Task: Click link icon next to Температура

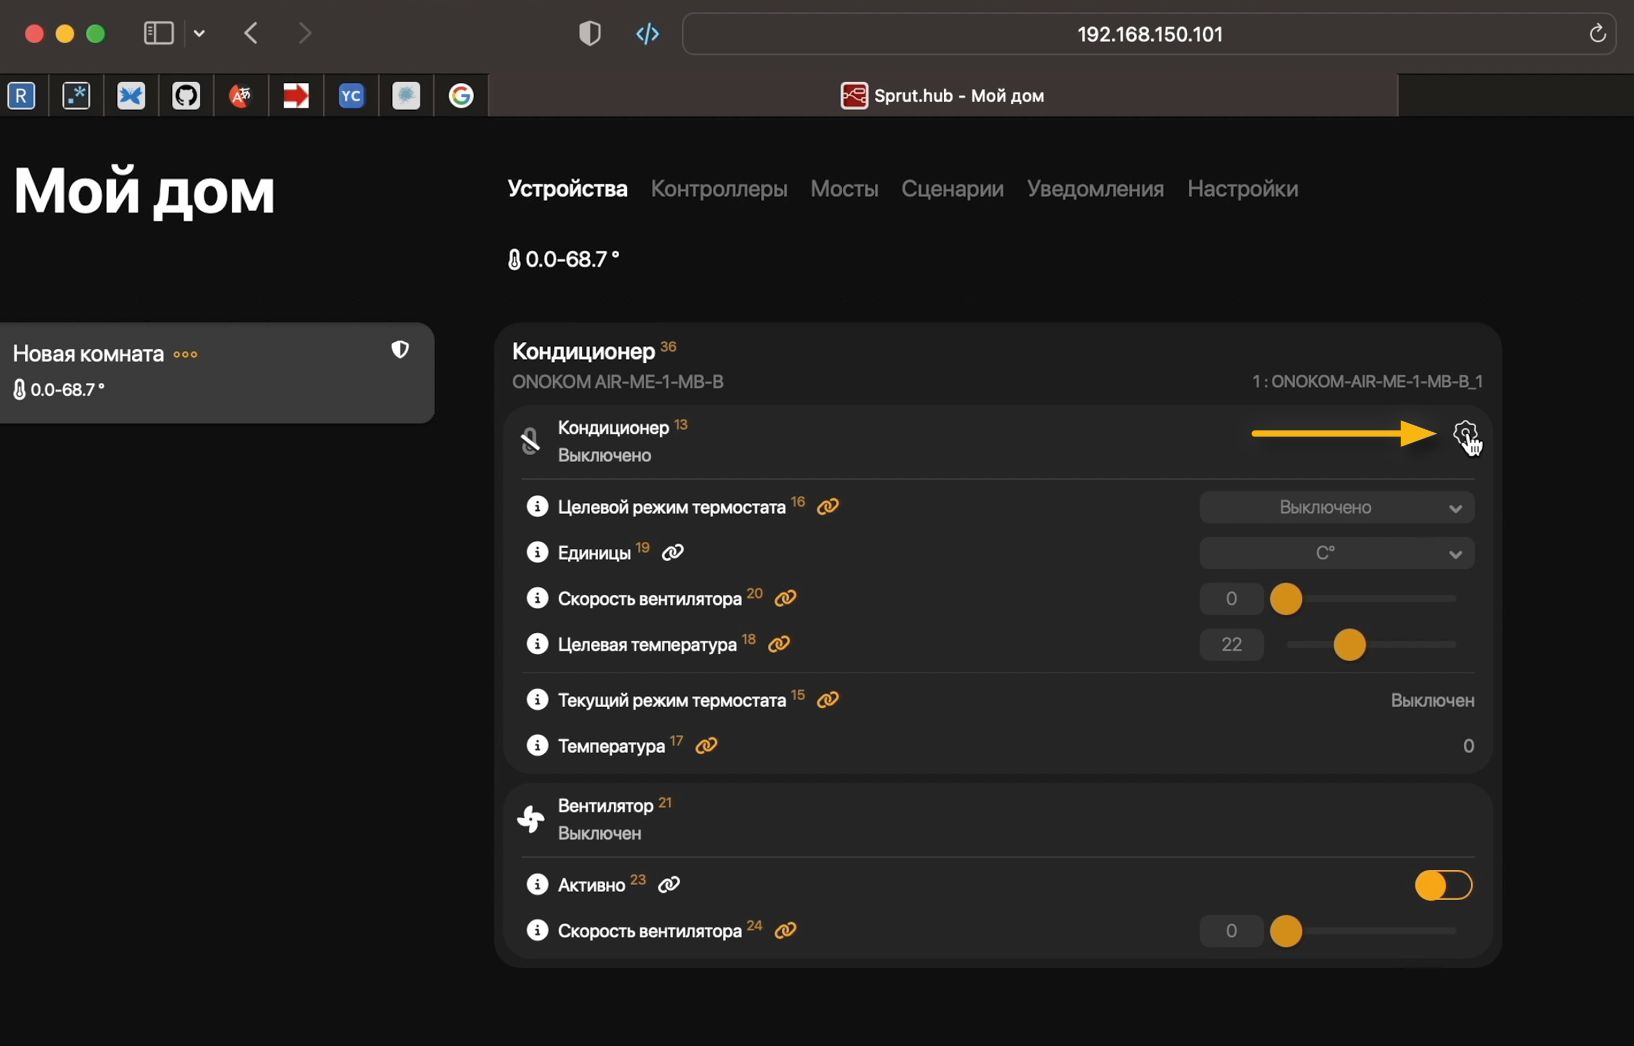Action: [706, 746]
